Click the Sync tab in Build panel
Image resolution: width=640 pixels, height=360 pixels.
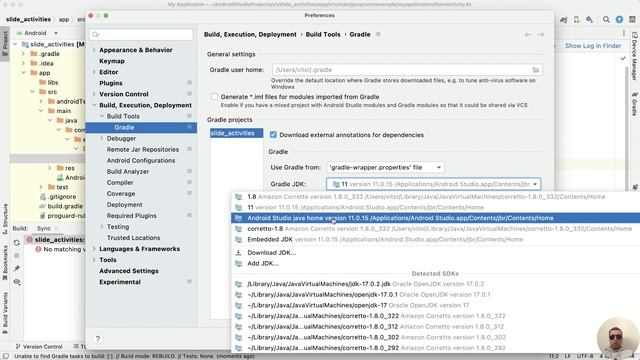pyautogui.click(x=44, y=228)
